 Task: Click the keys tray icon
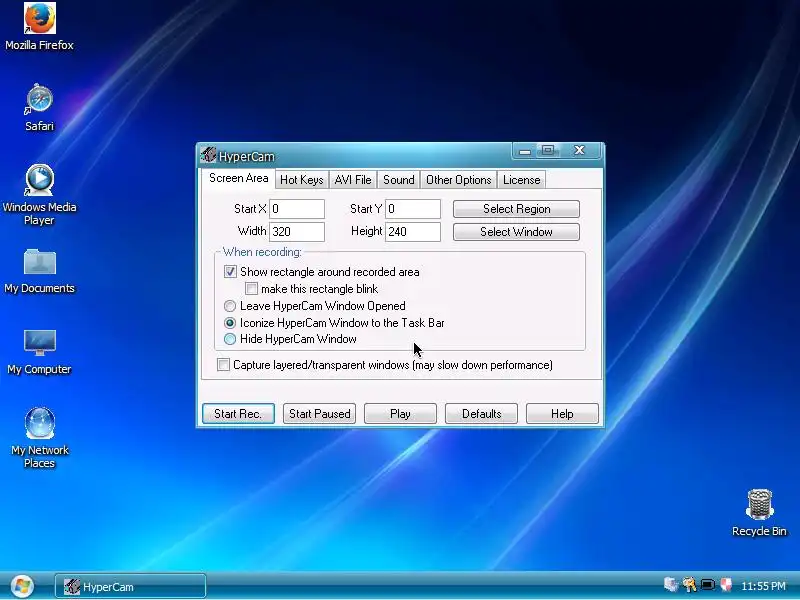tap(689, 585)
